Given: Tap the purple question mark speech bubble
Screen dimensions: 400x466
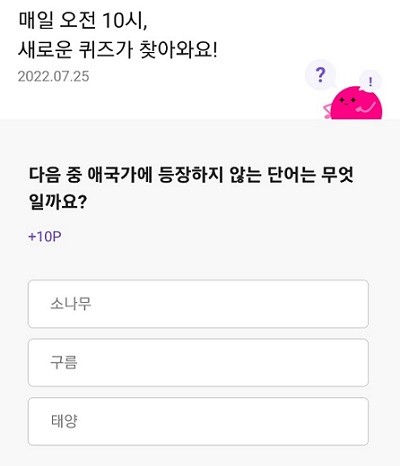Looking at the screenshot, I should click(x=320, y=75).
